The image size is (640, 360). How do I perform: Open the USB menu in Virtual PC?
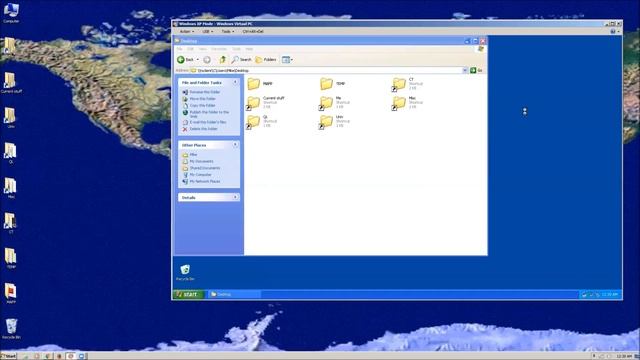tap(207, 31)
